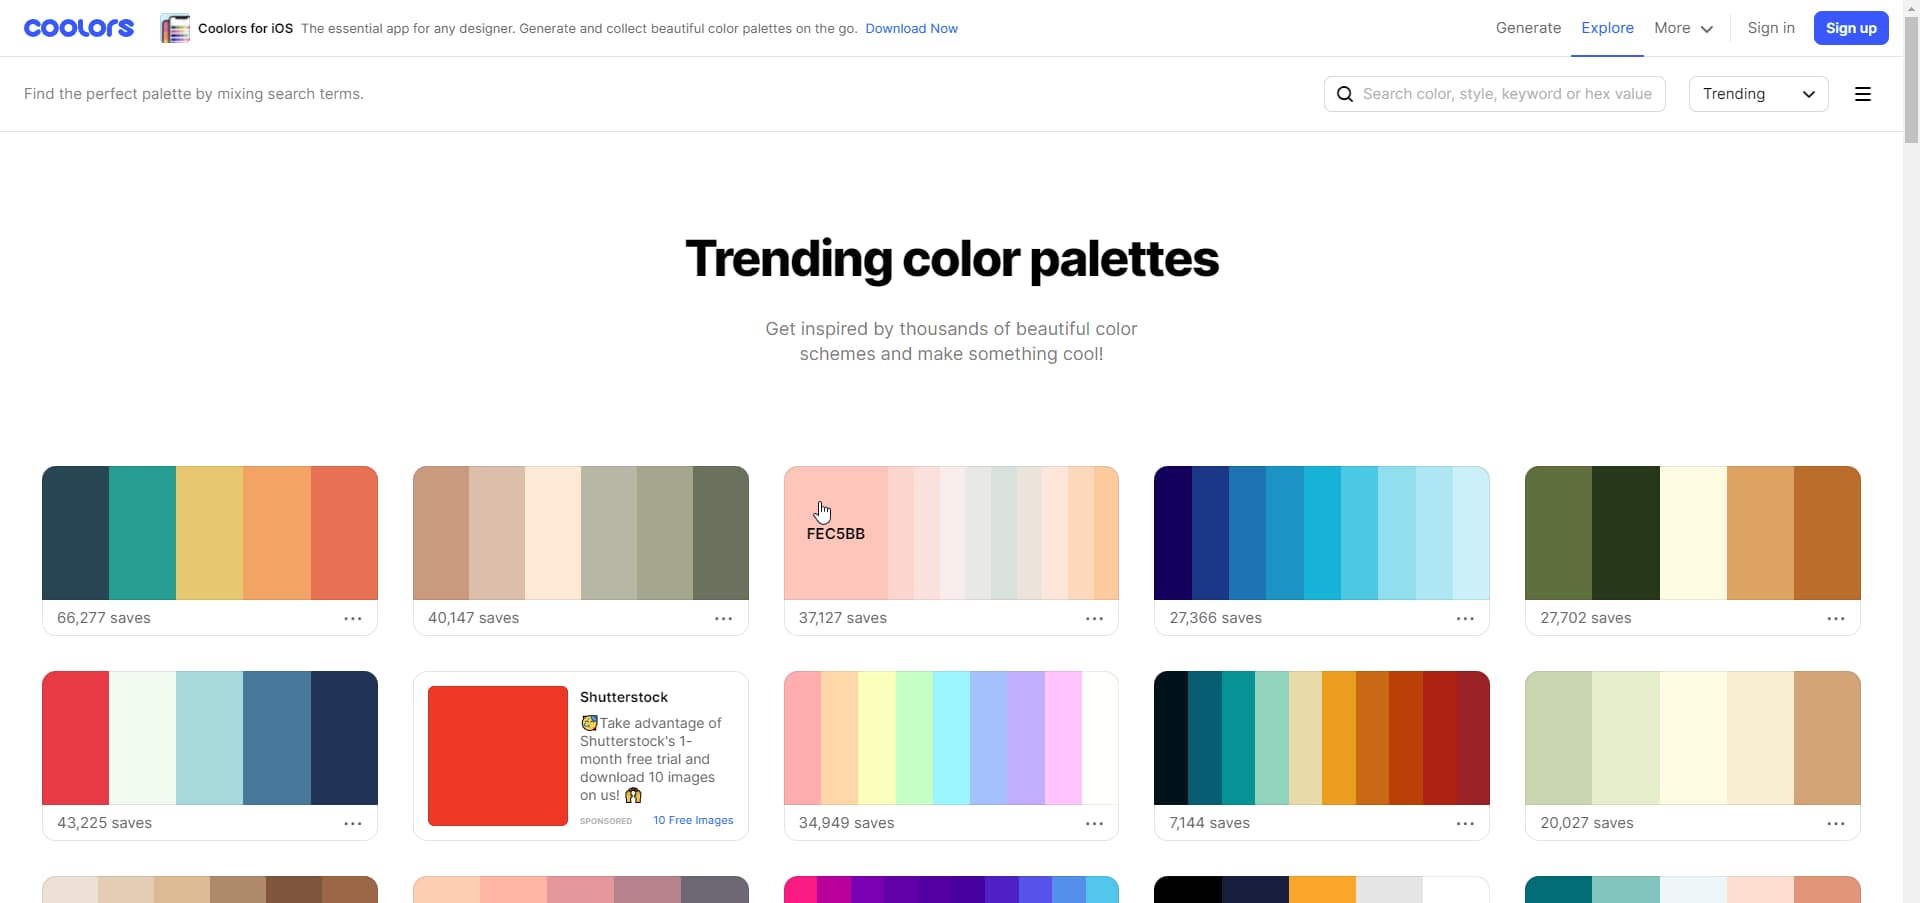The image size is (1920, 903).
Task: Open options for the 27,366-saves blue palette
Action: [1465, 618]
